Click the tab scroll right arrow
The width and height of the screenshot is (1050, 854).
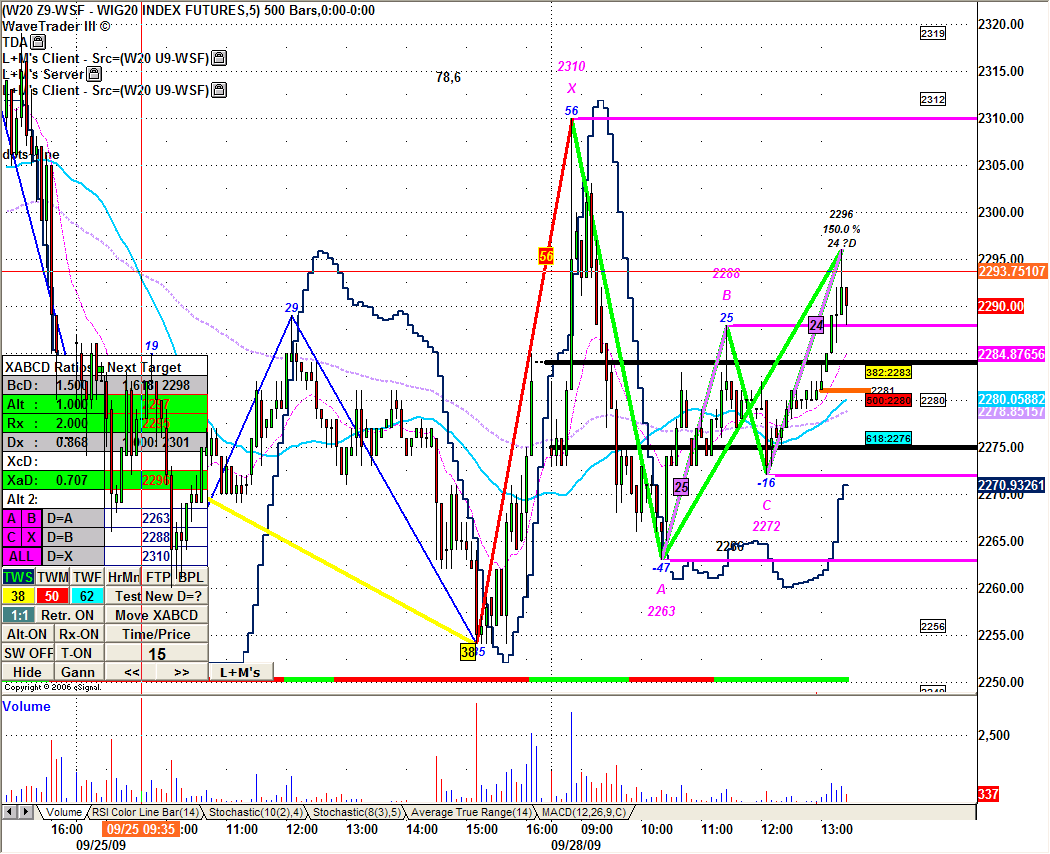(25, 812)
